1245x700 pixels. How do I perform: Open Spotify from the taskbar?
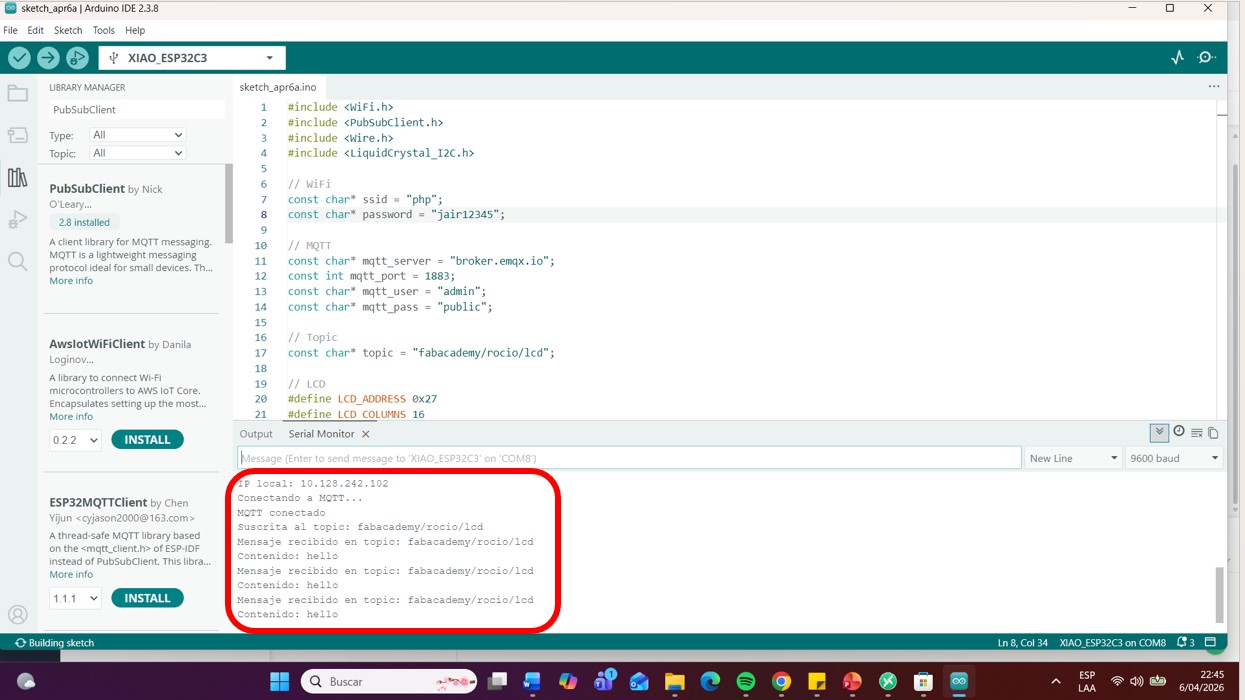coord(746,682)
